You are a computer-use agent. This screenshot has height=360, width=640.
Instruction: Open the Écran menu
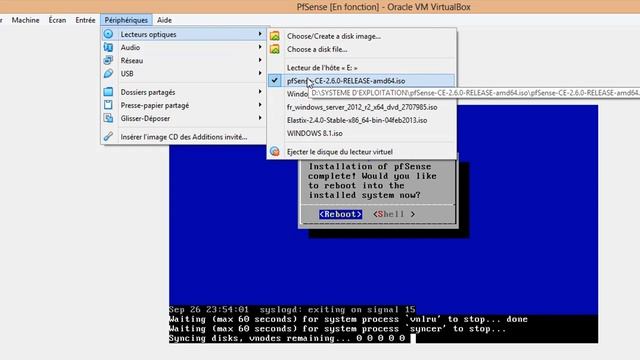[57, 20]
